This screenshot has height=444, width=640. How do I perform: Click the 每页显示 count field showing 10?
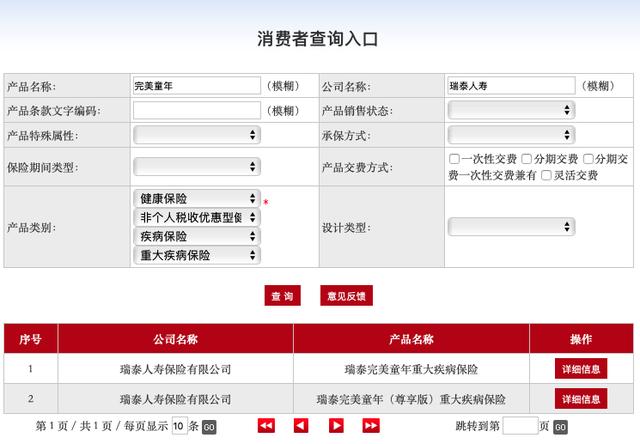coord(180,426)
